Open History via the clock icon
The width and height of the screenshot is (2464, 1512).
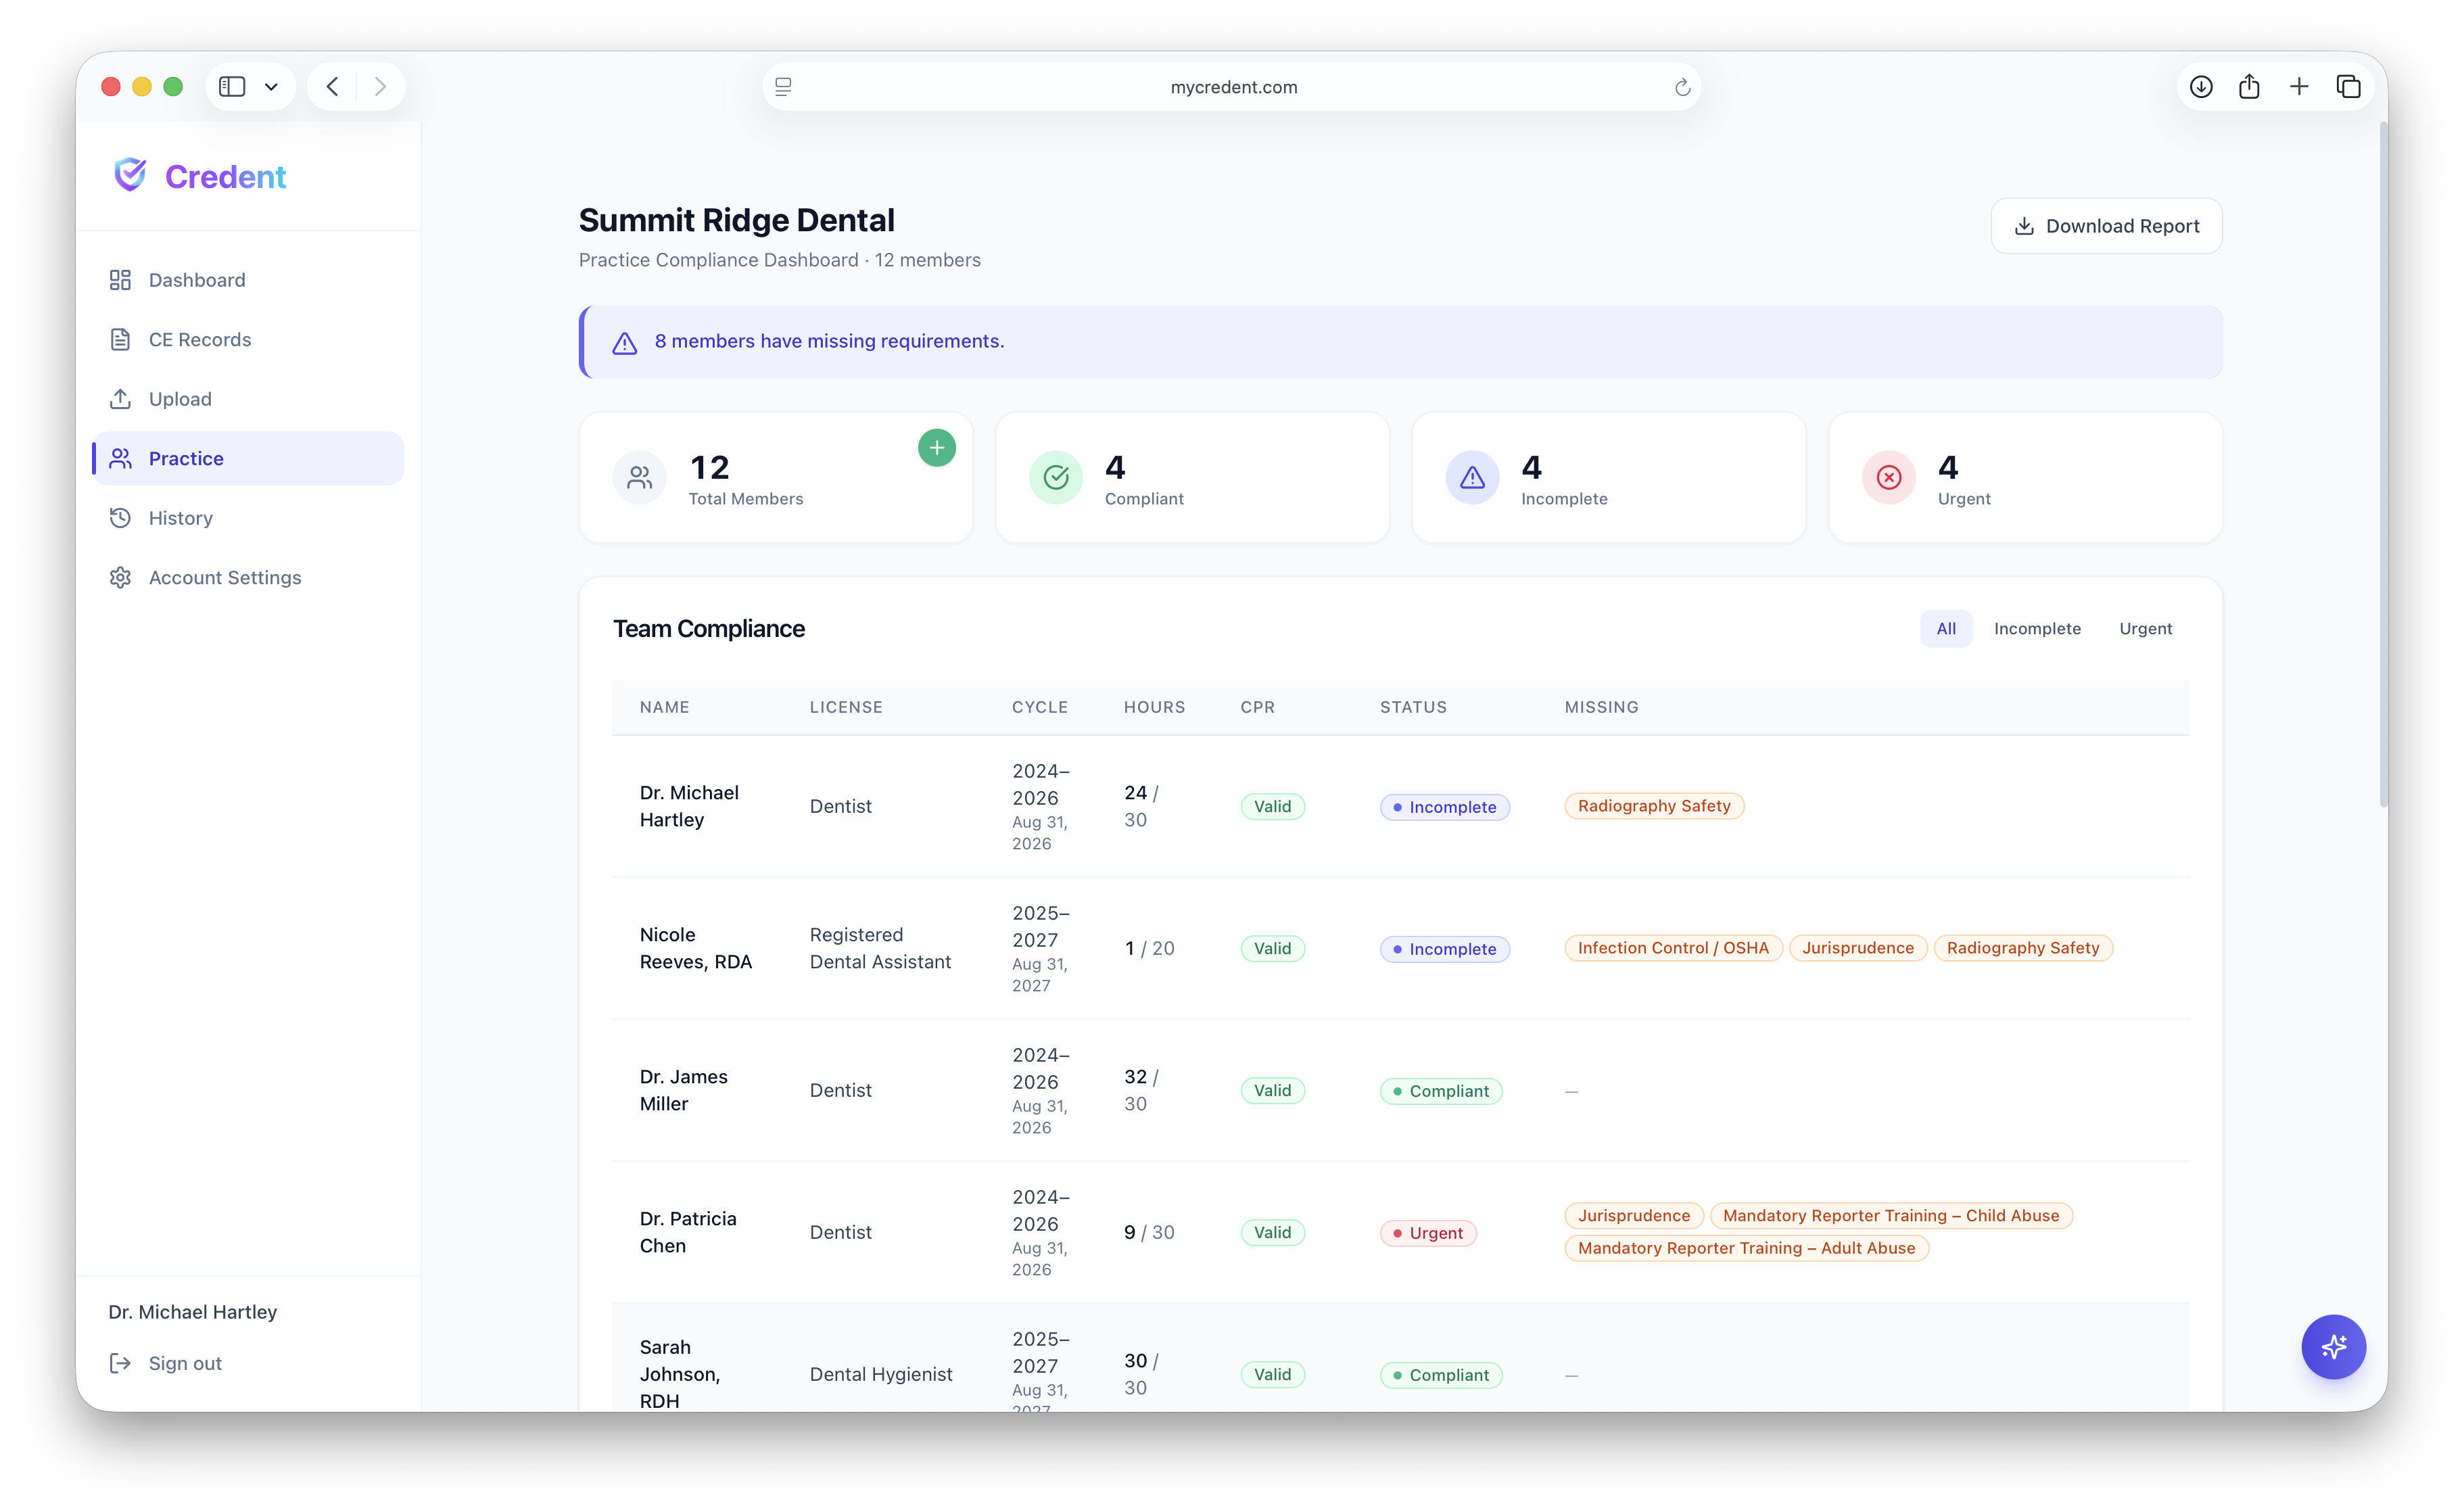tap(121, 517)
